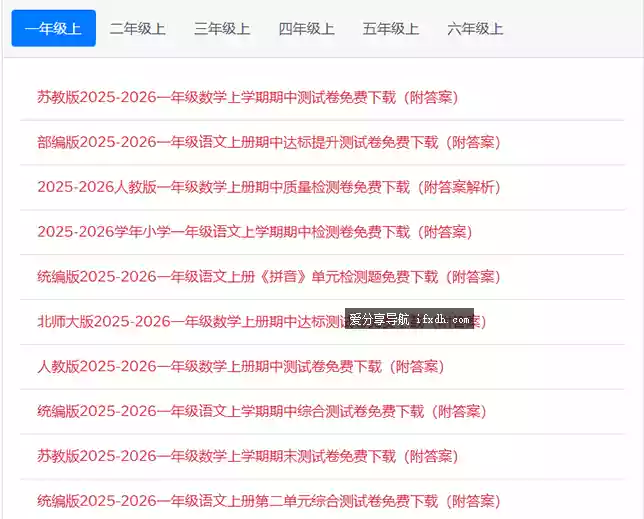This screenshot has width=644, height=519.
Task: Open 人教版一年级数学上册期中测试卷 link
Action: click(241, 366)
